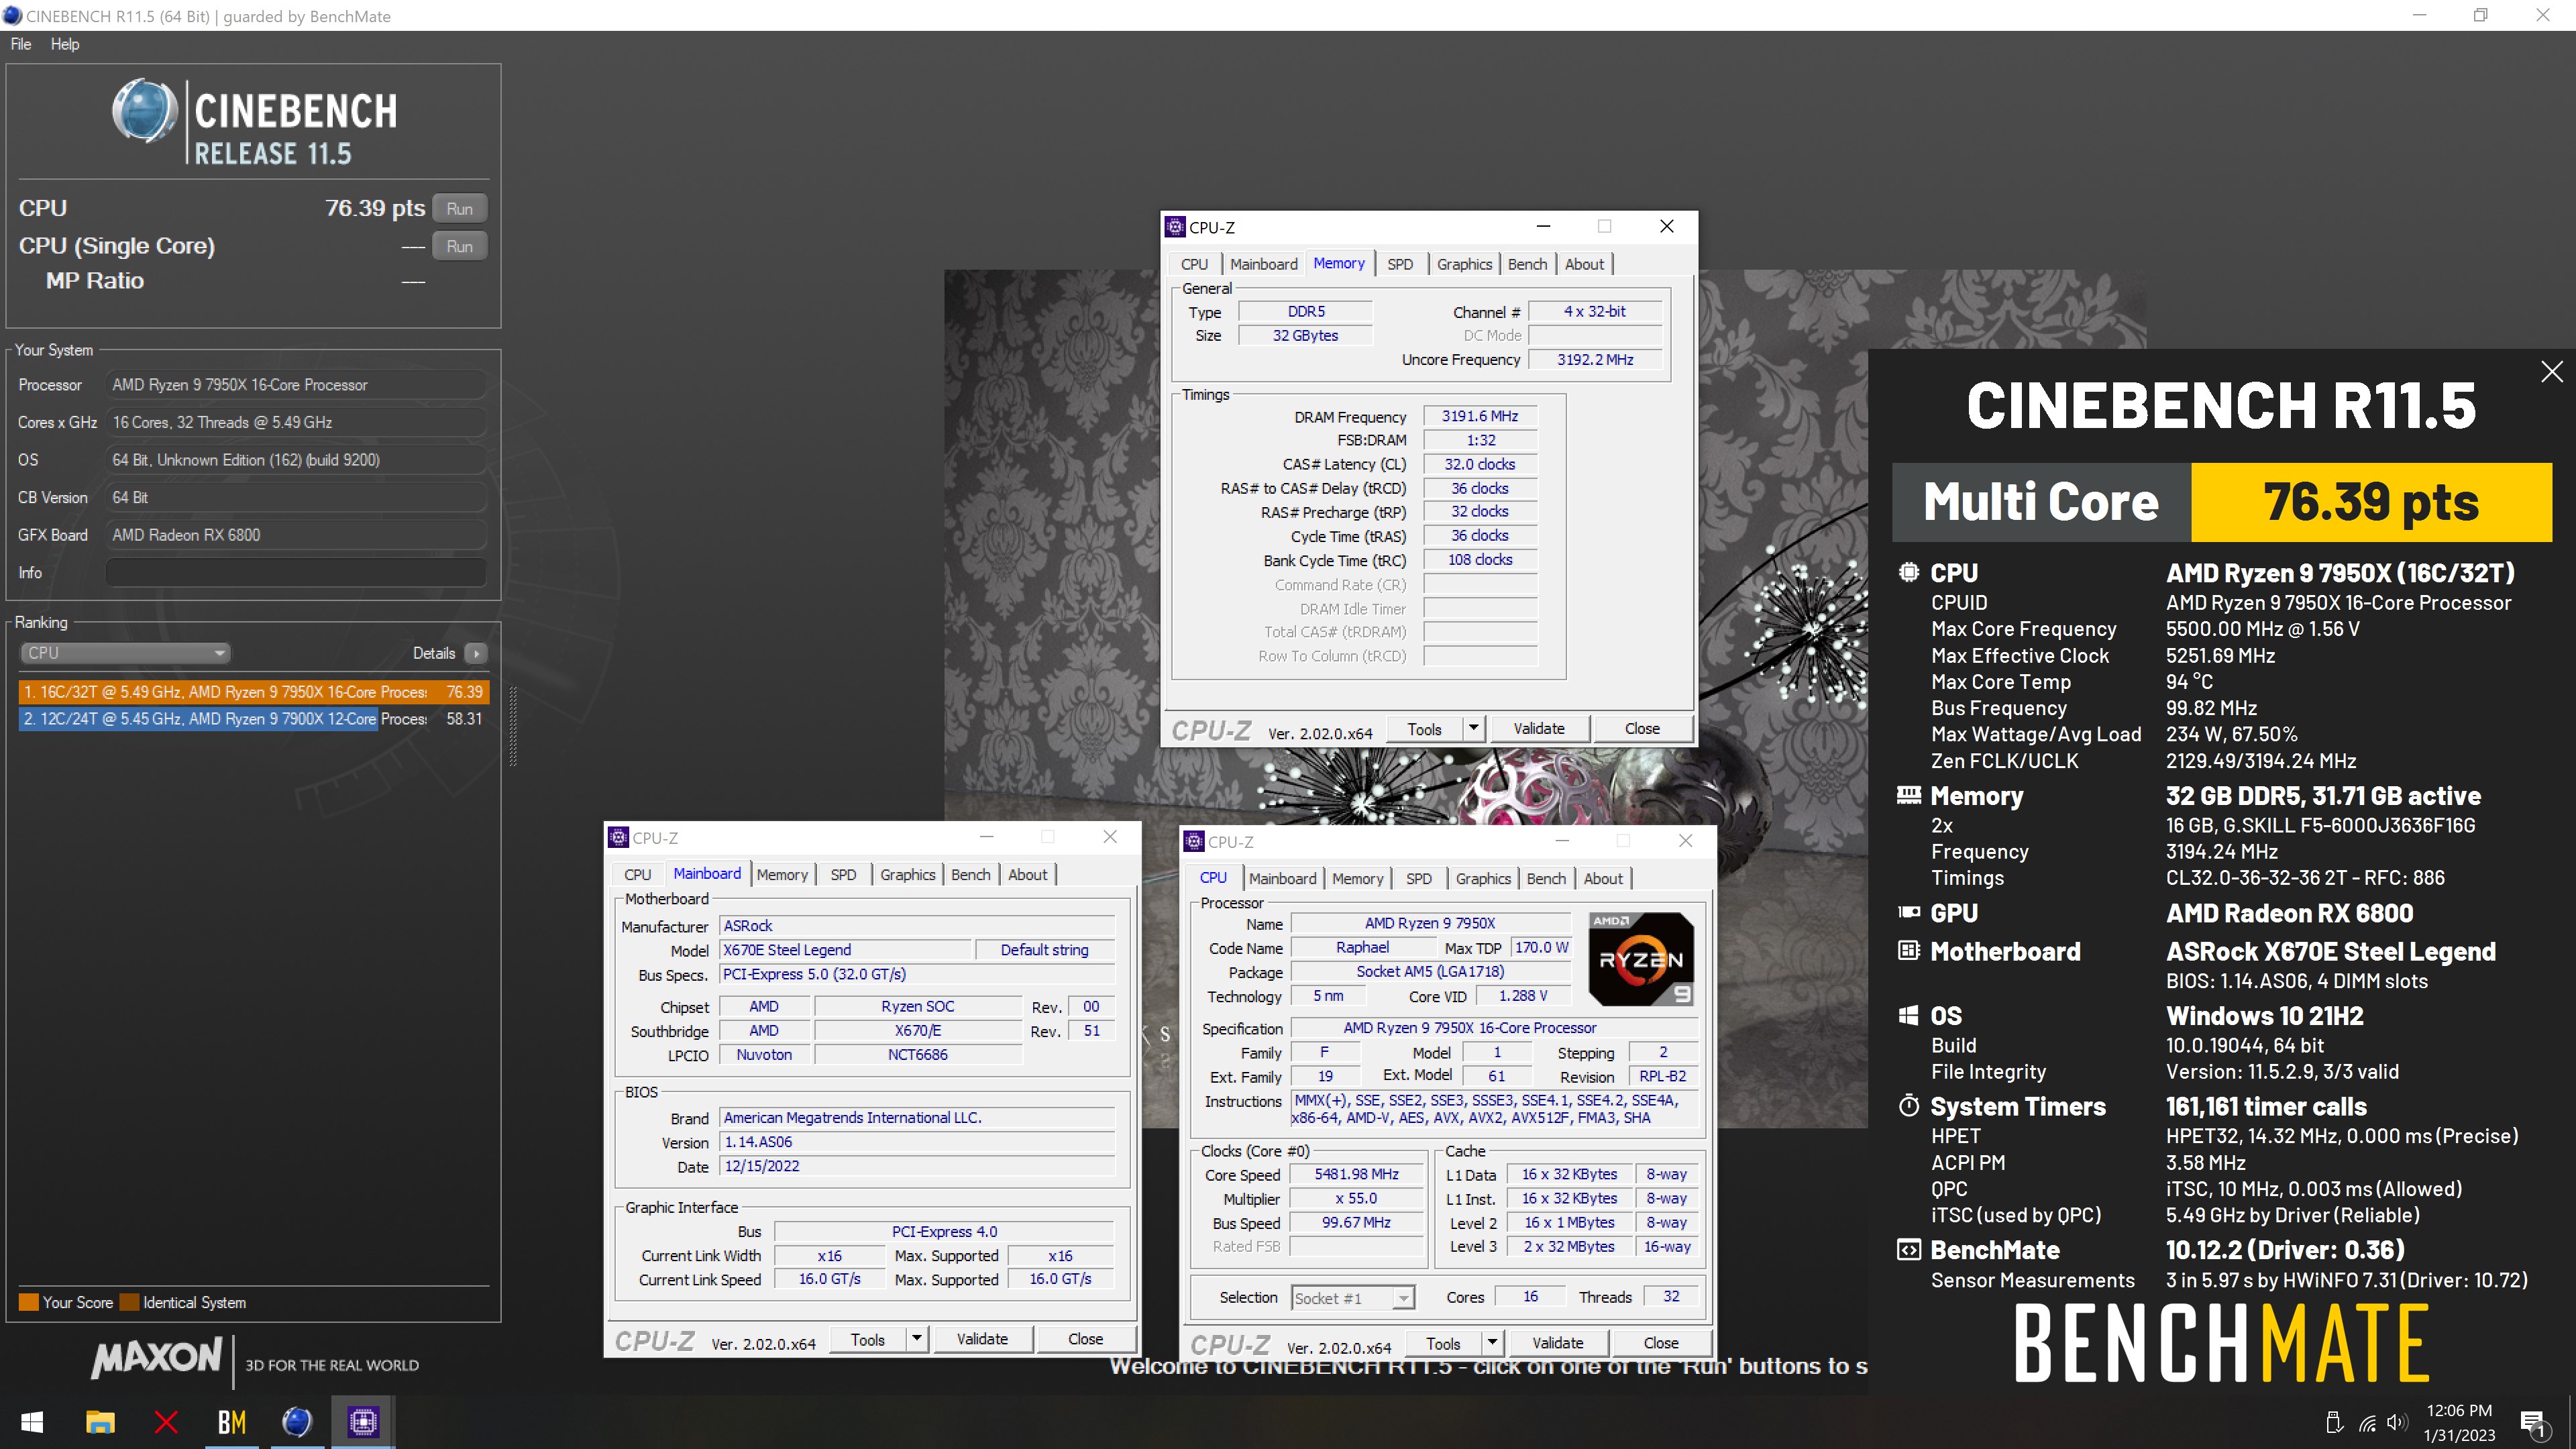2576x1449 pixels.
Task: Run the CPU multi-core benchmark
Action: [459, 209]
